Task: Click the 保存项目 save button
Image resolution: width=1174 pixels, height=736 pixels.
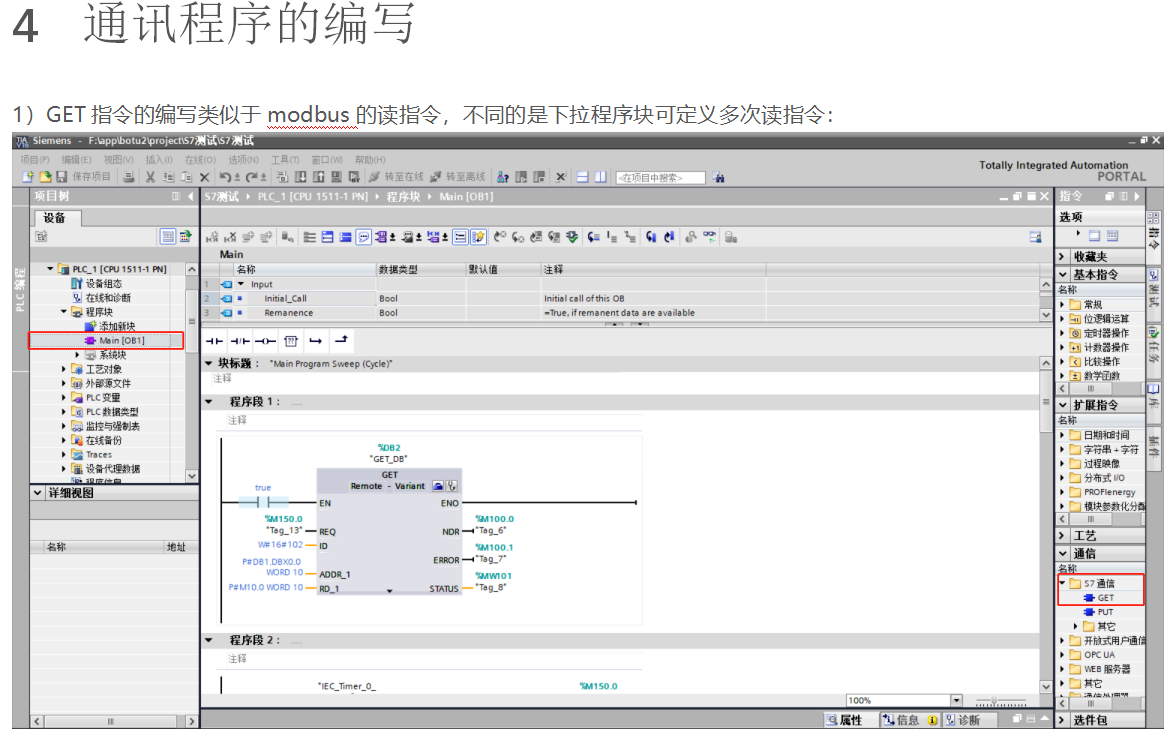Action: pos(84,177)
